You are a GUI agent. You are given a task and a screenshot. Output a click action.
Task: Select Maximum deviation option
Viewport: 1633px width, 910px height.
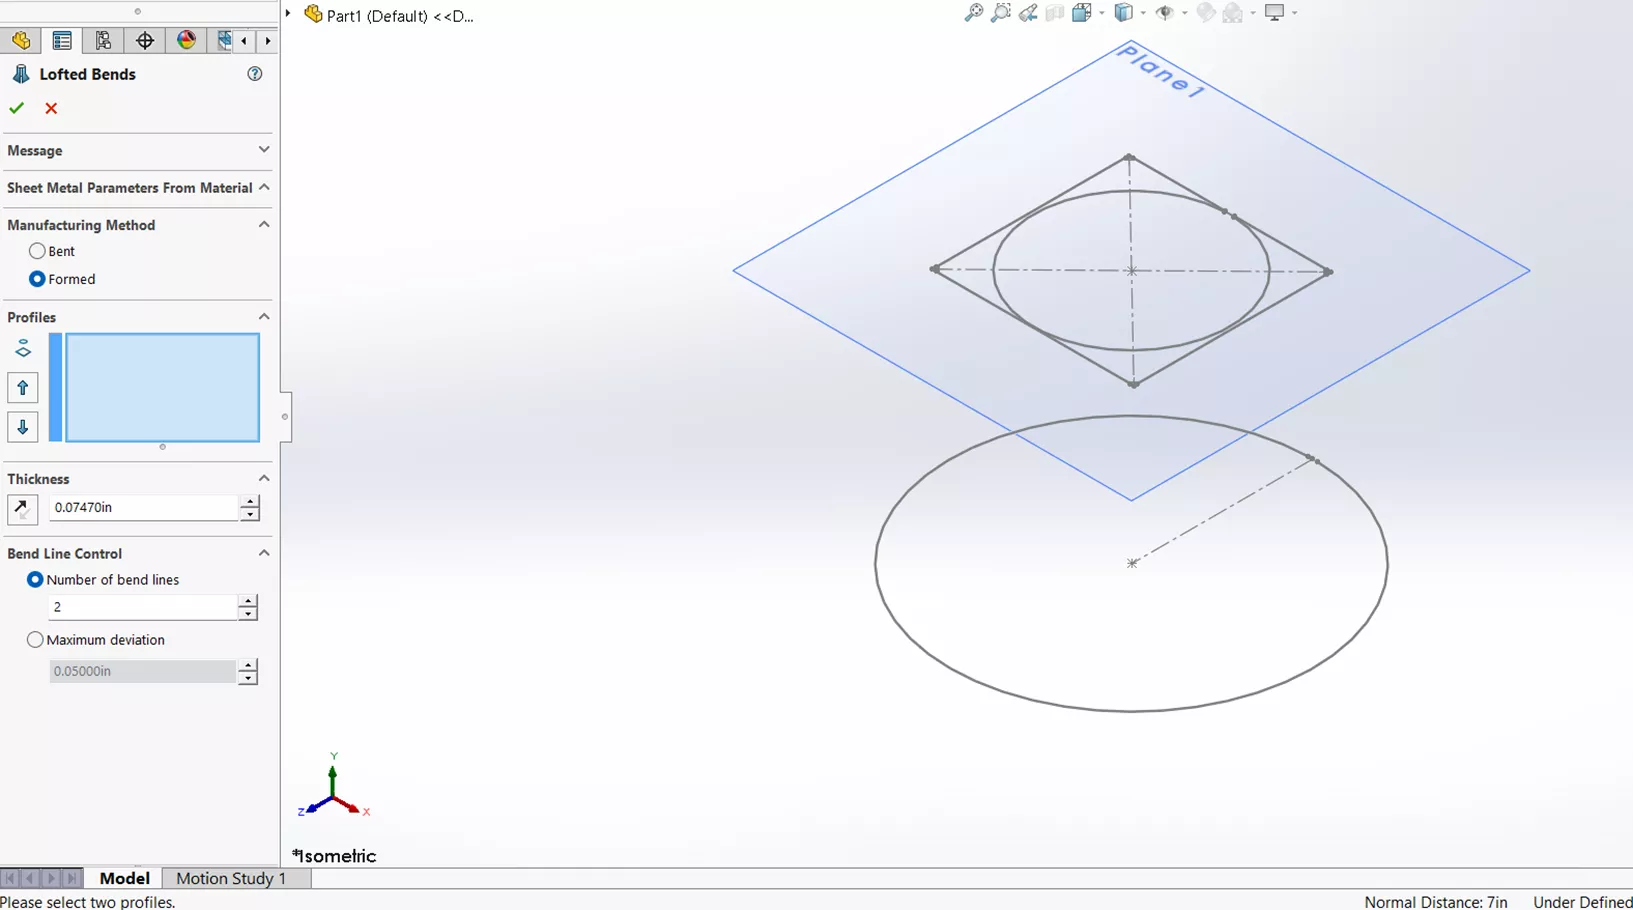coord(35,640)
